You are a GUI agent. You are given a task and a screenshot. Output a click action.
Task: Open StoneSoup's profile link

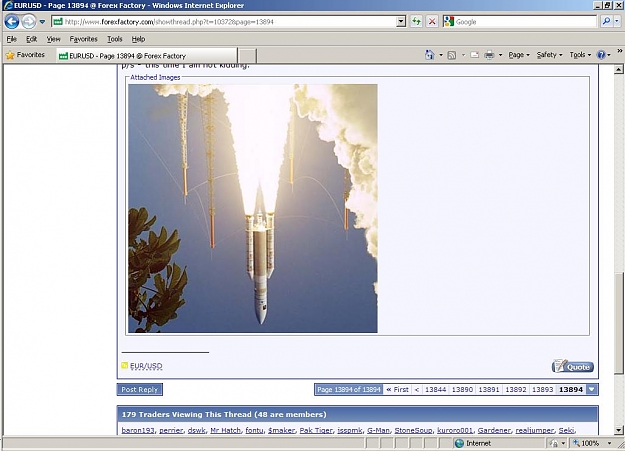point(413,430)
